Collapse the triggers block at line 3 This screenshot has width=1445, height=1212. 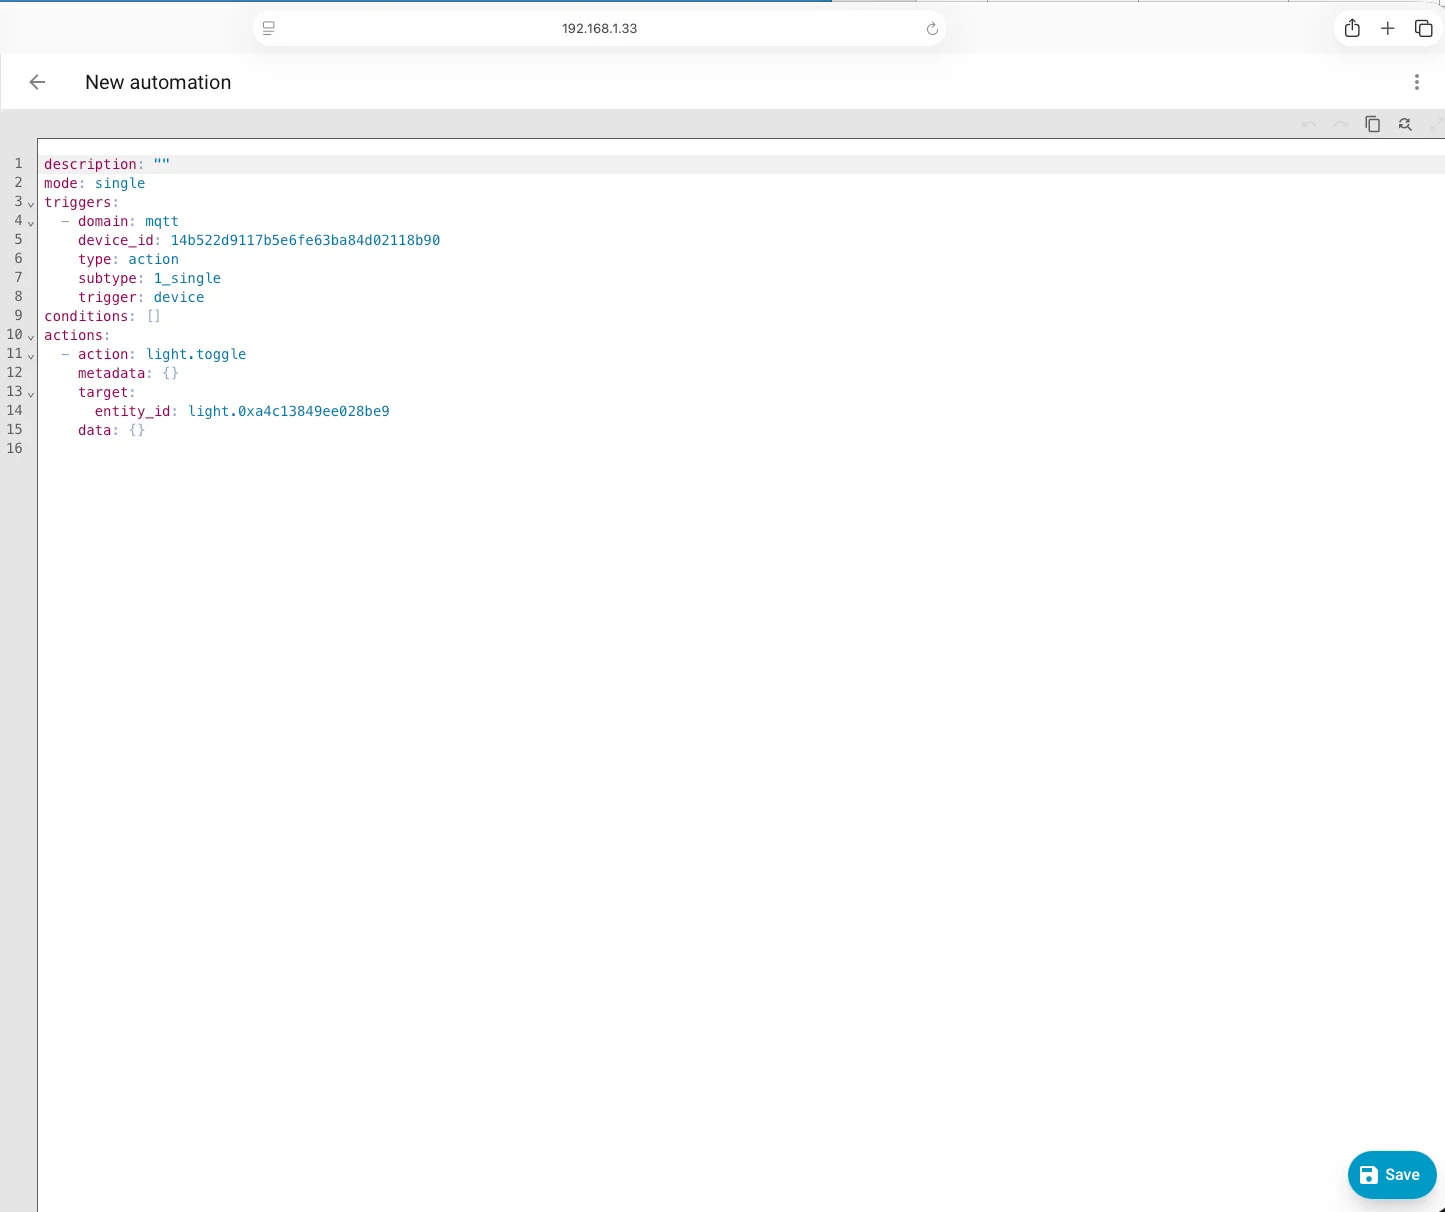coord(31,204)
